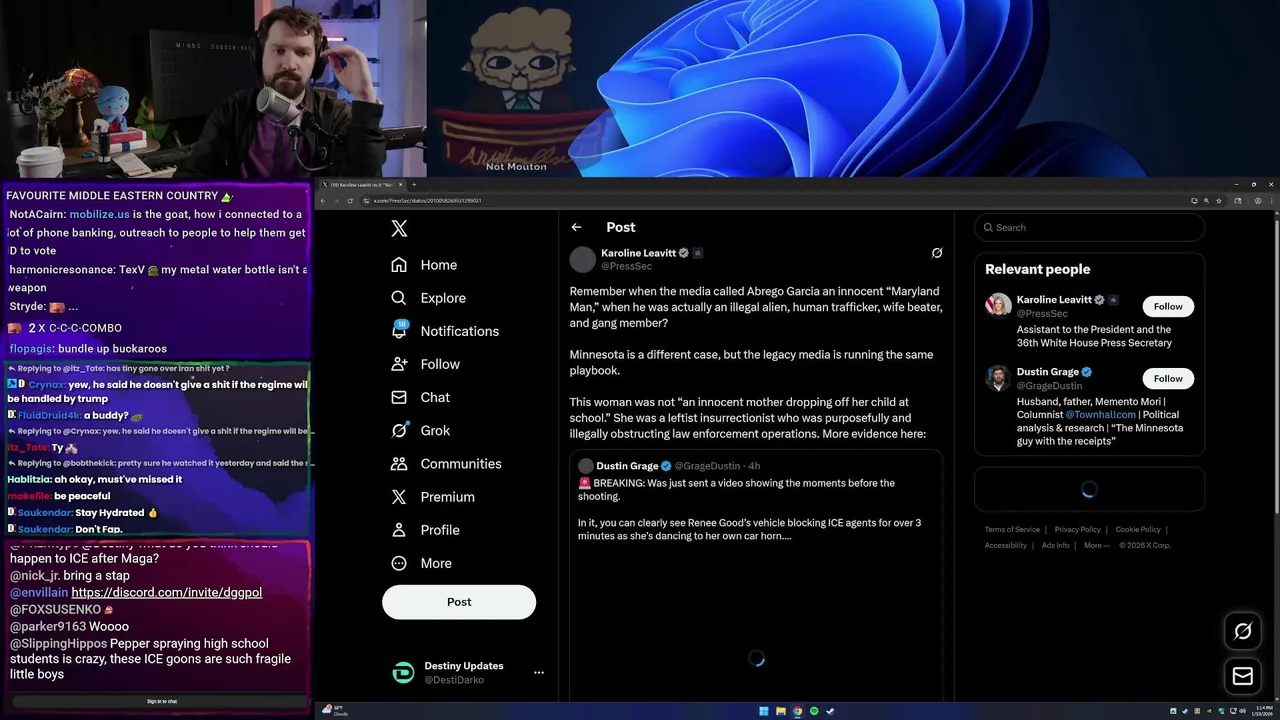The width and height of the screenshot is (1280, 720).
Task: Open Spotify from the taskbar
Action: coord(813,711)
